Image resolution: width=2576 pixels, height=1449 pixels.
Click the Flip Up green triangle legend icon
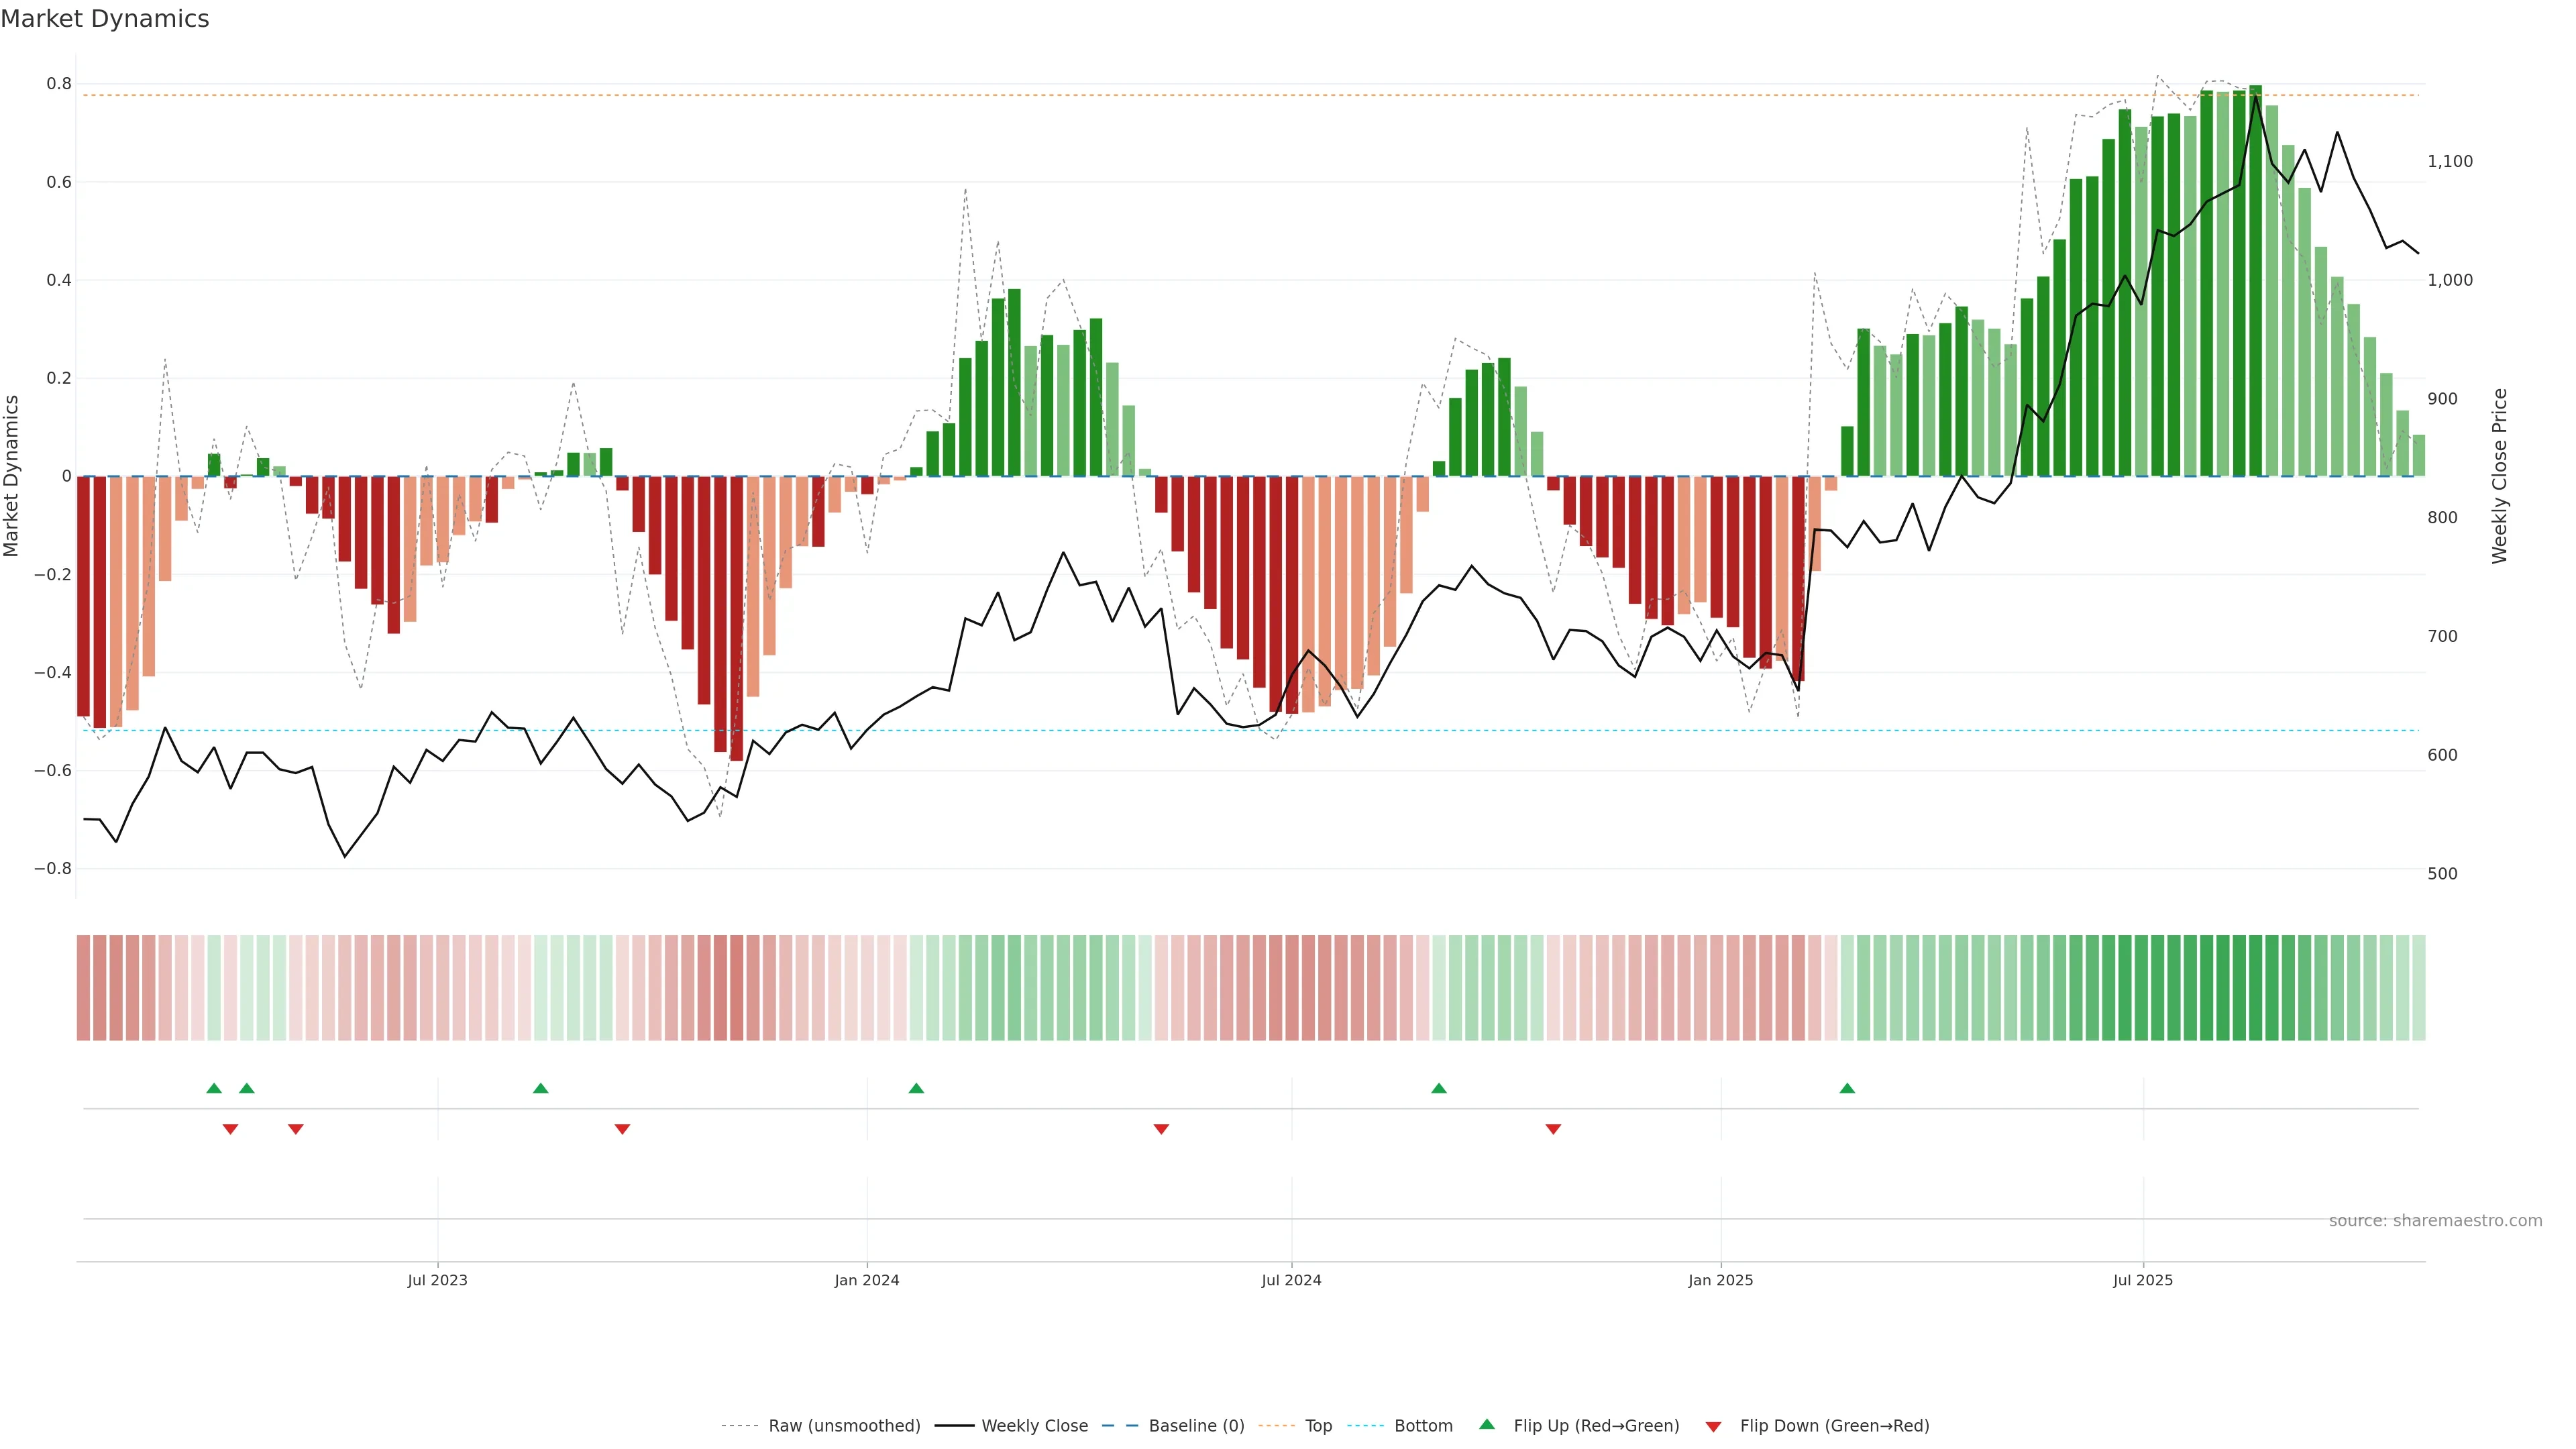tap(1487, 1424)
